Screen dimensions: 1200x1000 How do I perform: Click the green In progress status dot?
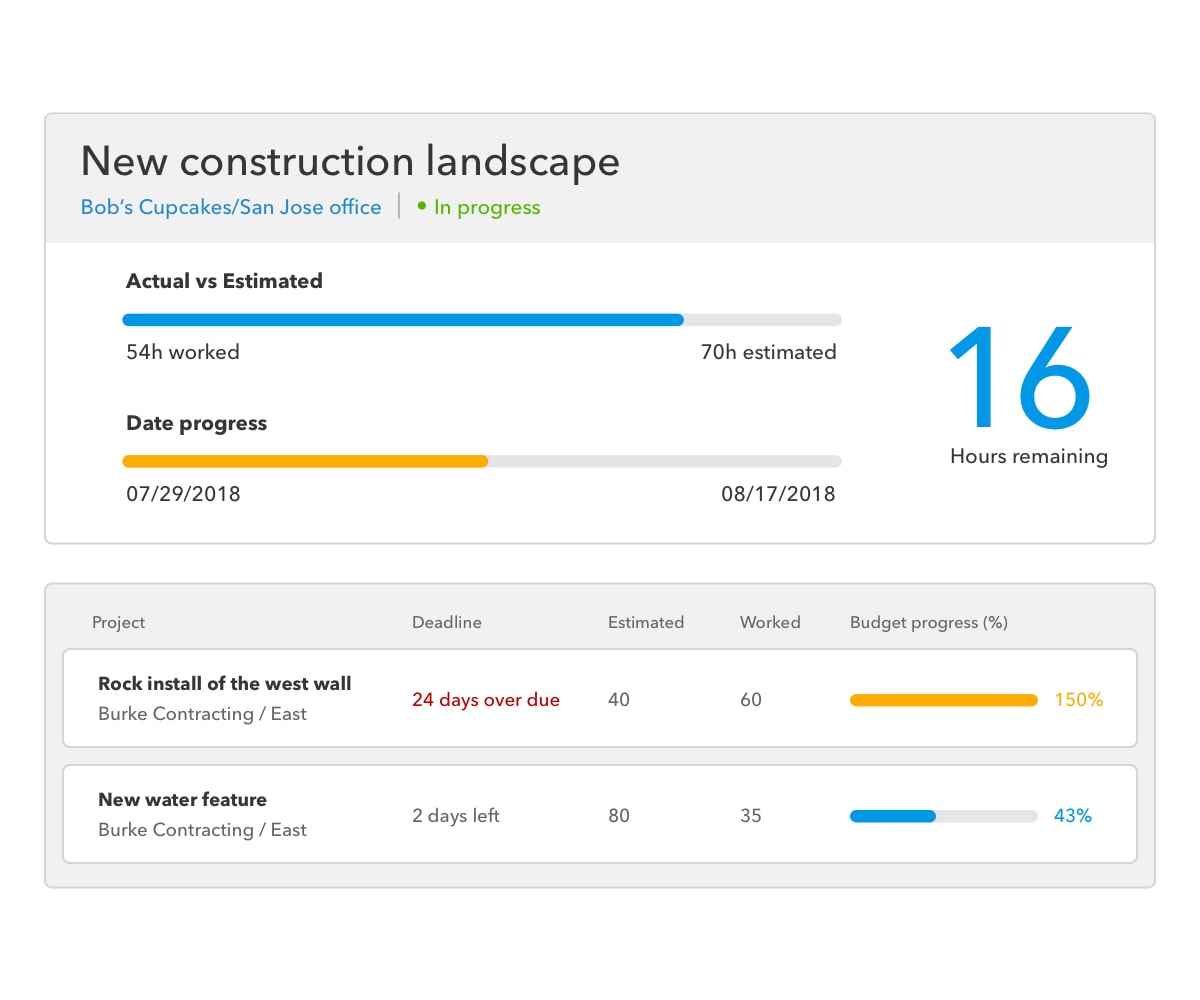point(422,206)
